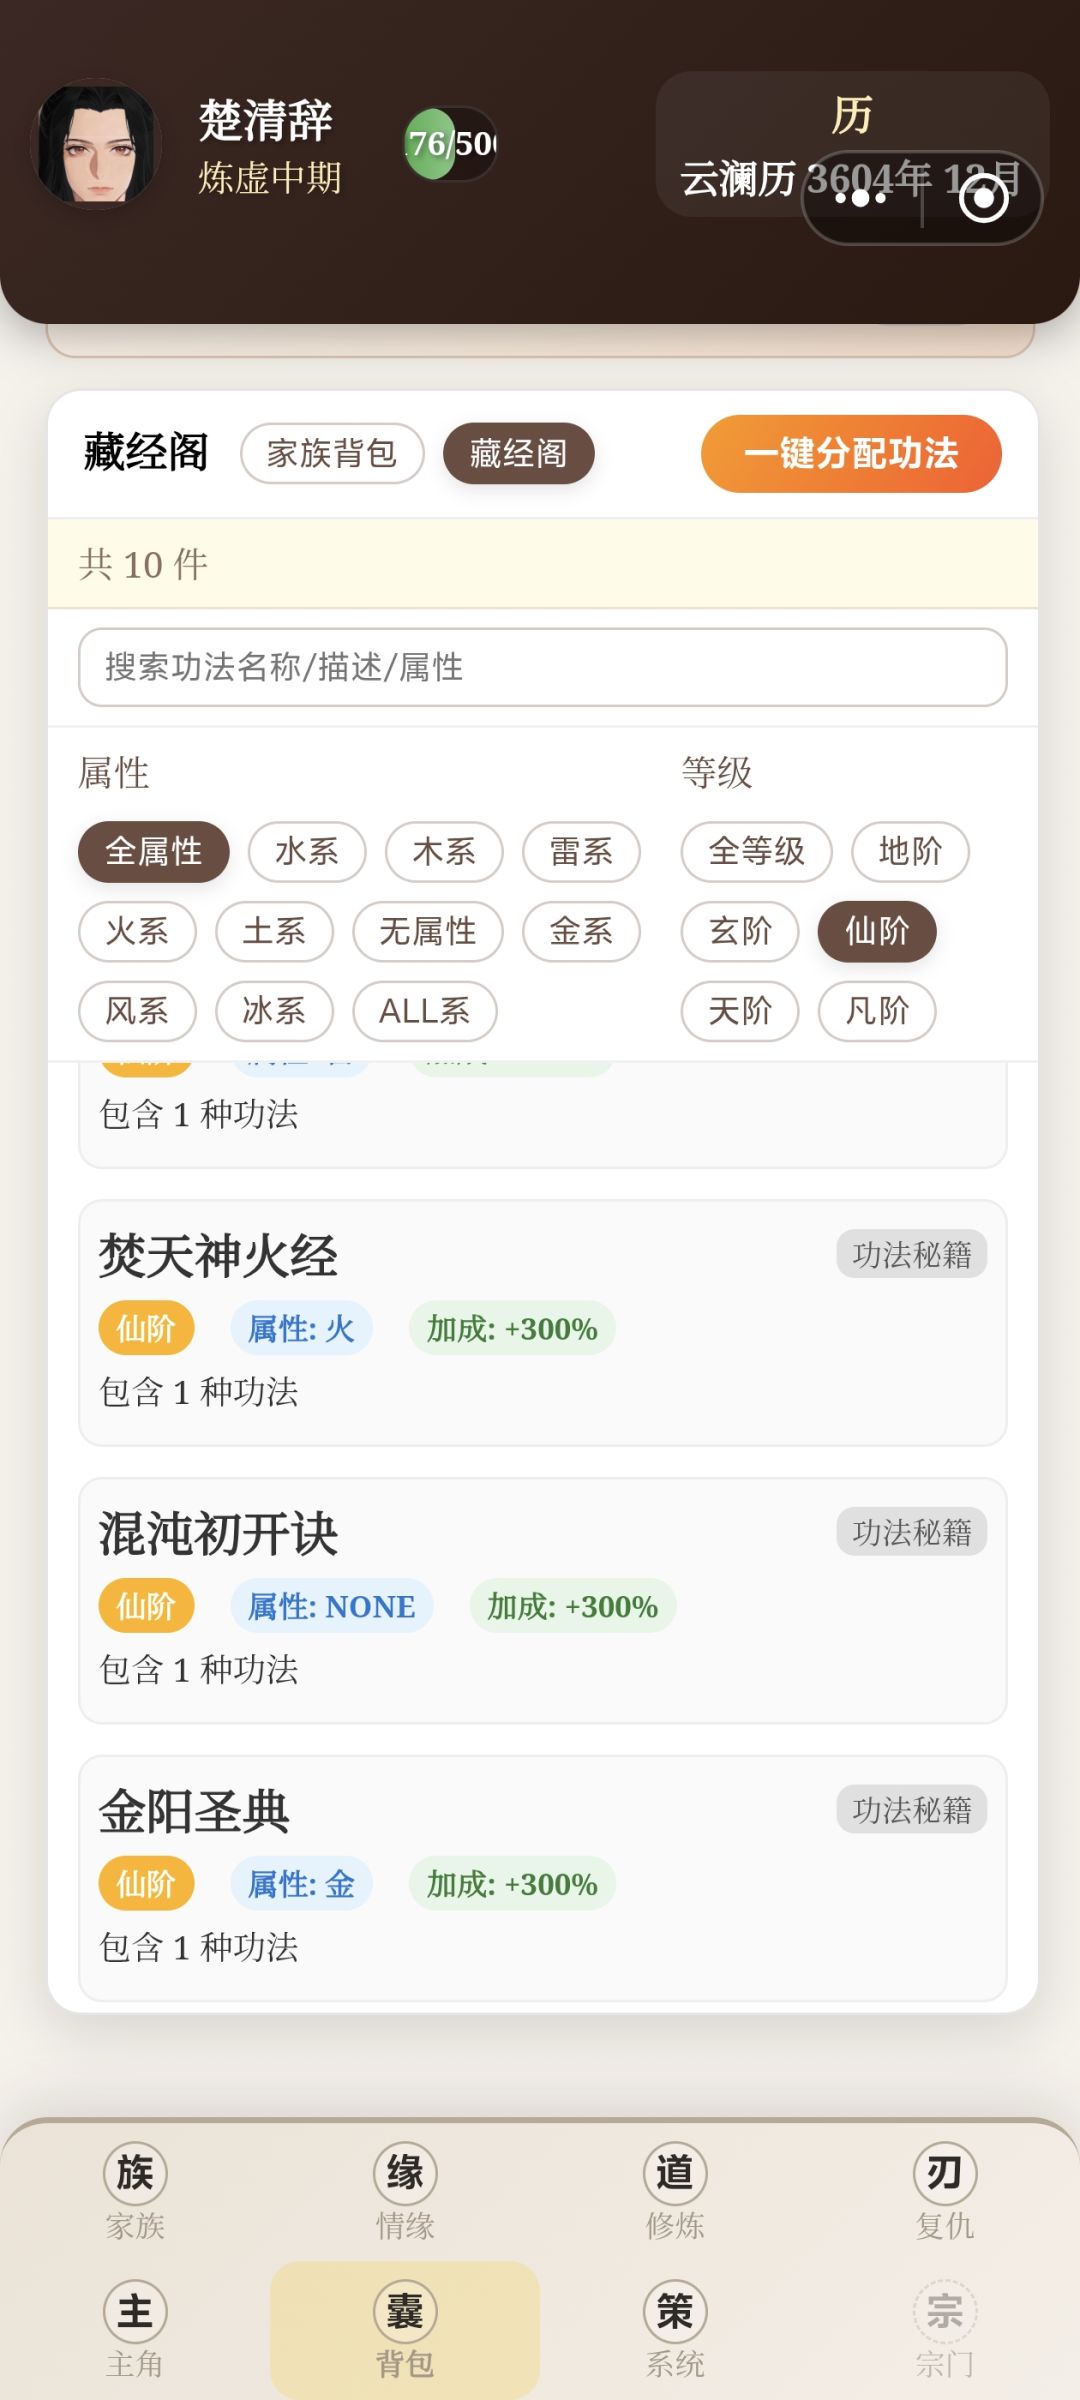1080x2400 pixels.
Task: Select the 藏经阁 tab pill
Action: [518, 453]
